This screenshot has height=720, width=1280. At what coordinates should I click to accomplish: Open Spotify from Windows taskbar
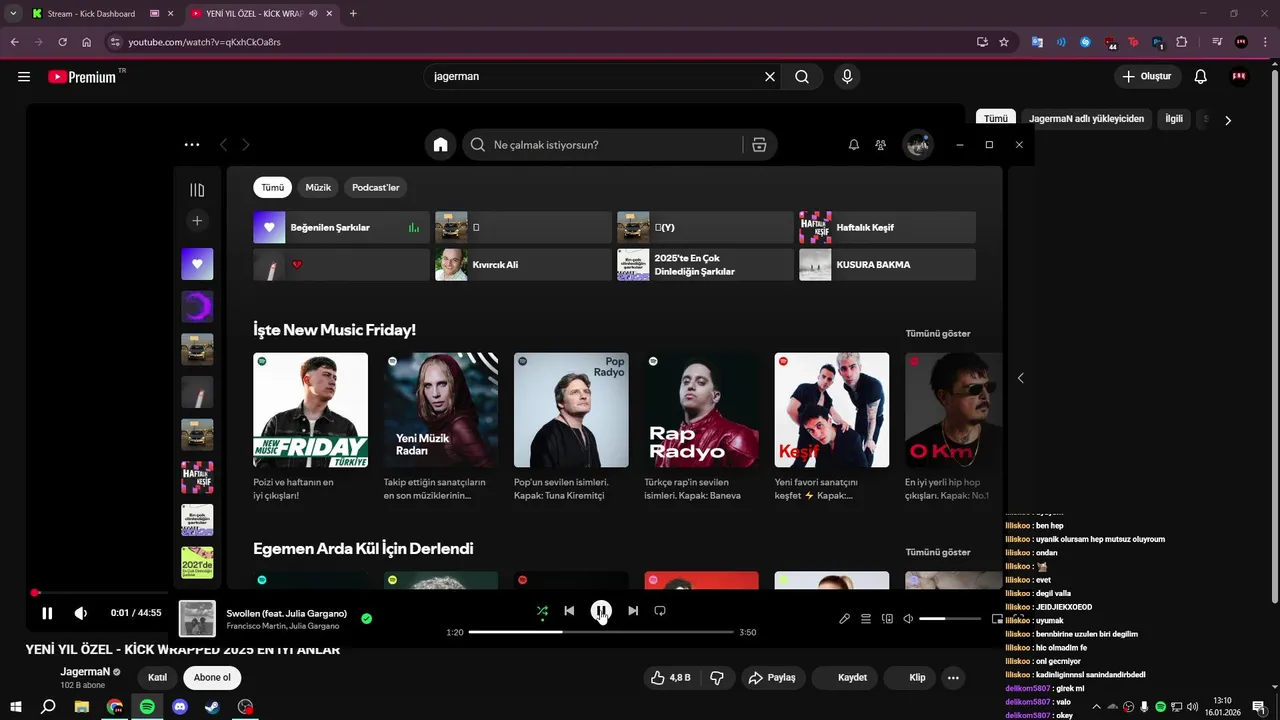147,707
